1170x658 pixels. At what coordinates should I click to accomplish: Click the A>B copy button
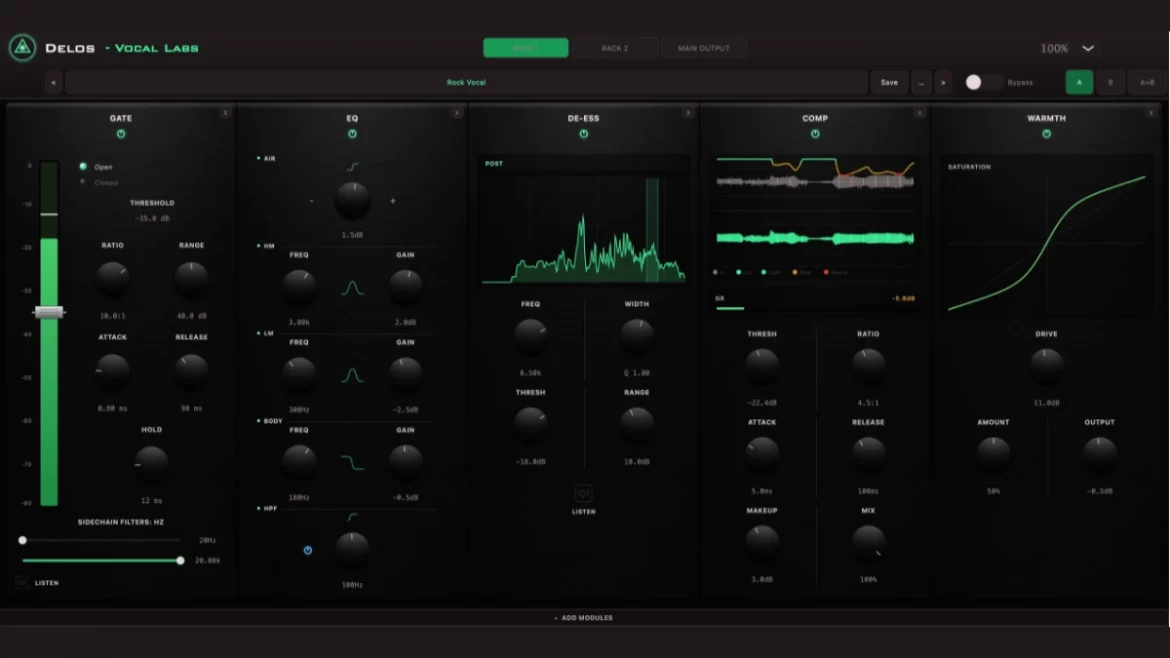(1147, 82)
